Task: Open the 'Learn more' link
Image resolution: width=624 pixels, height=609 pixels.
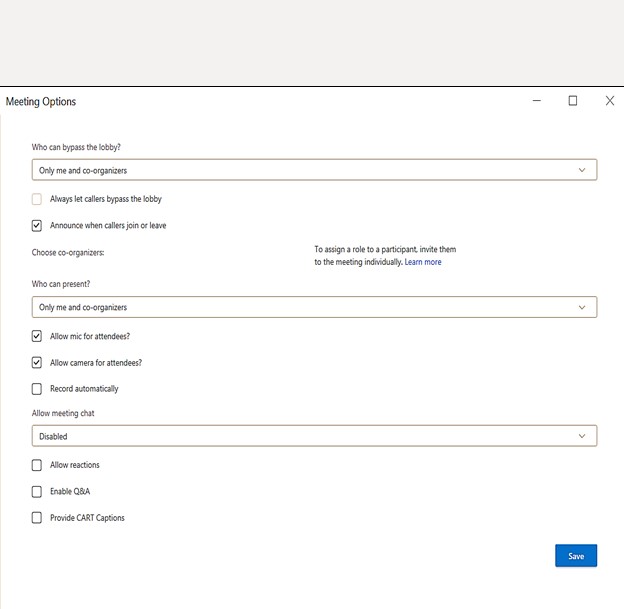Action: click(x=422, y=262)
